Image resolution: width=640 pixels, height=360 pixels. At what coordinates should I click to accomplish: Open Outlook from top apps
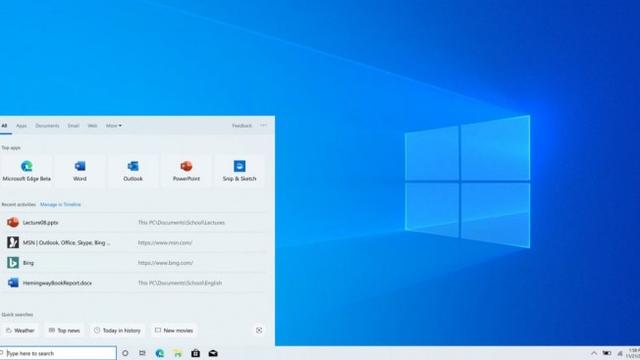(x=133, y=171)
